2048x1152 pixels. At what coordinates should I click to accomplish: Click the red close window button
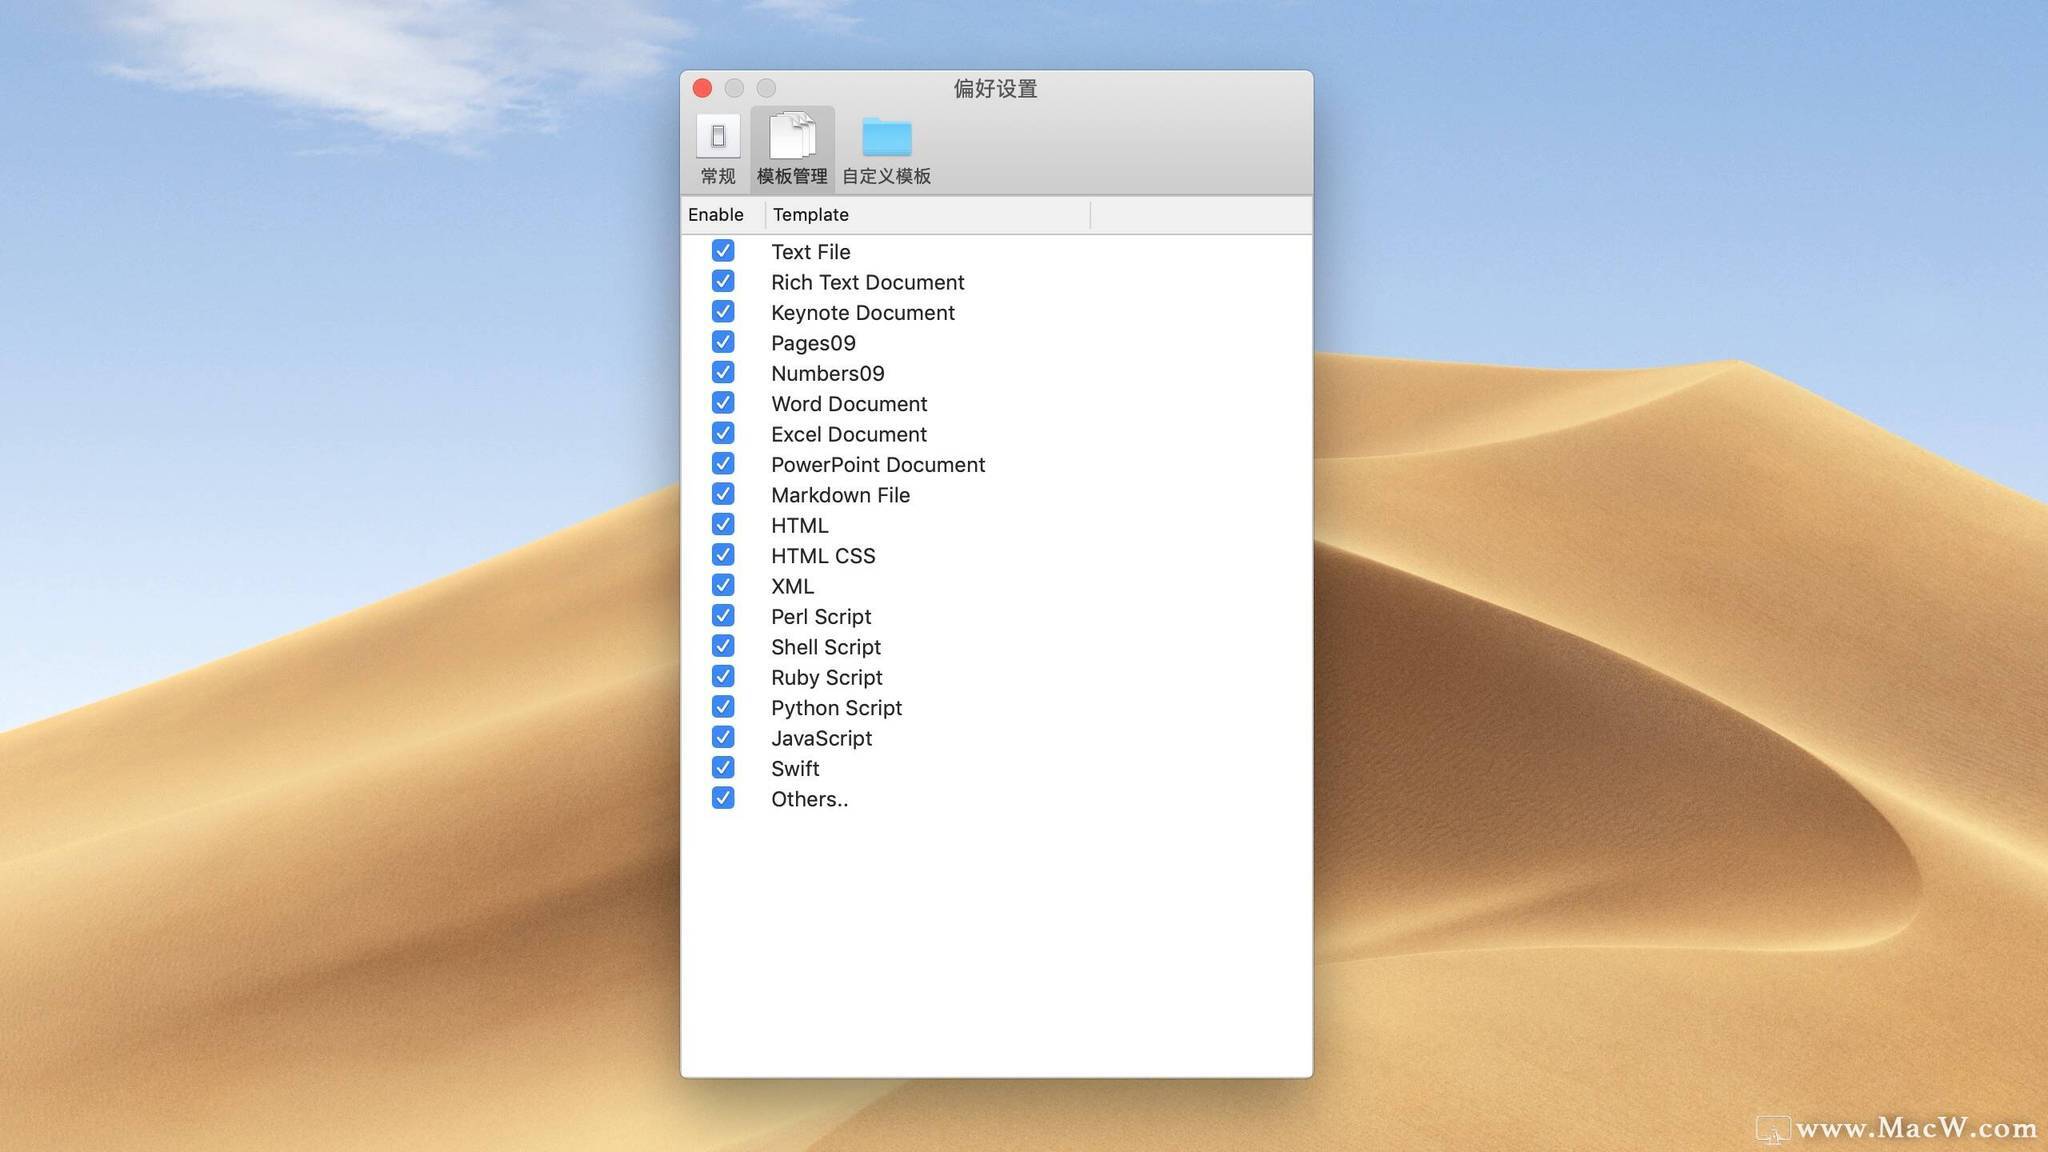click(703, 89)
